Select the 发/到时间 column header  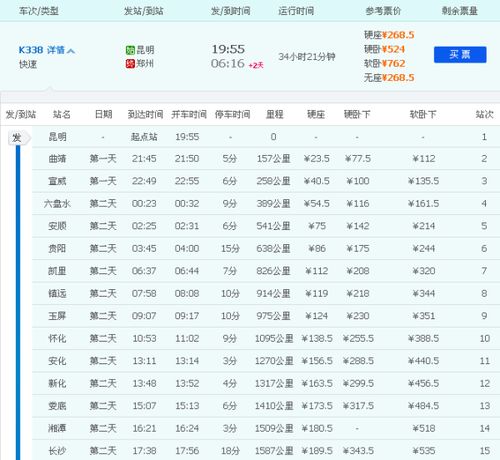230,11
